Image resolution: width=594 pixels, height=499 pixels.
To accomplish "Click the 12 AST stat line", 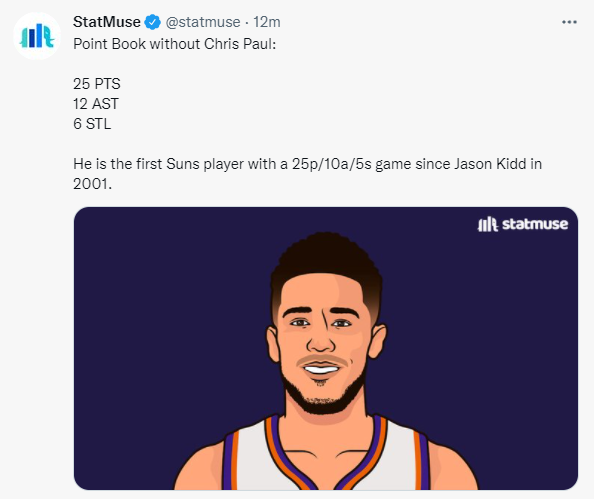I will click(96, 104).
